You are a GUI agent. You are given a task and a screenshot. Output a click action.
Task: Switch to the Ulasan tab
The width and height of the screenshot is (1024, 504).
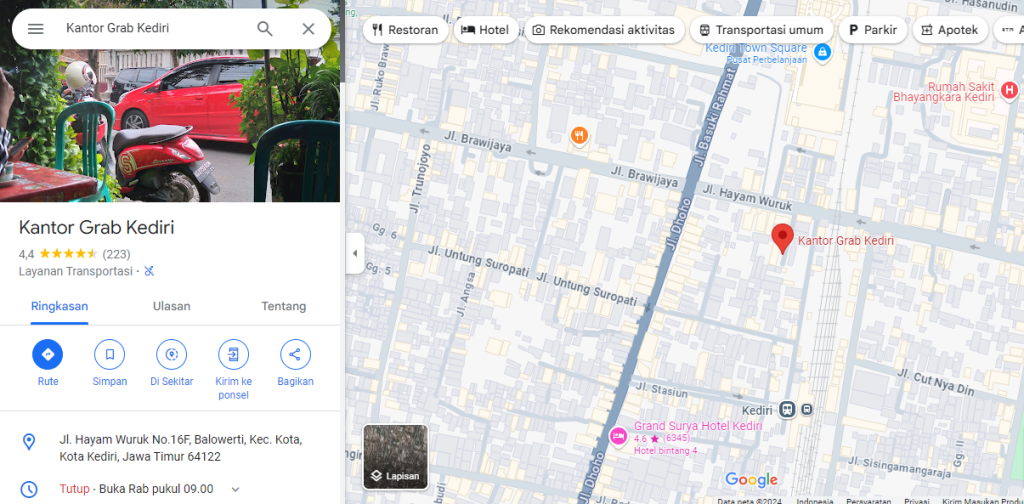point(172,306)
